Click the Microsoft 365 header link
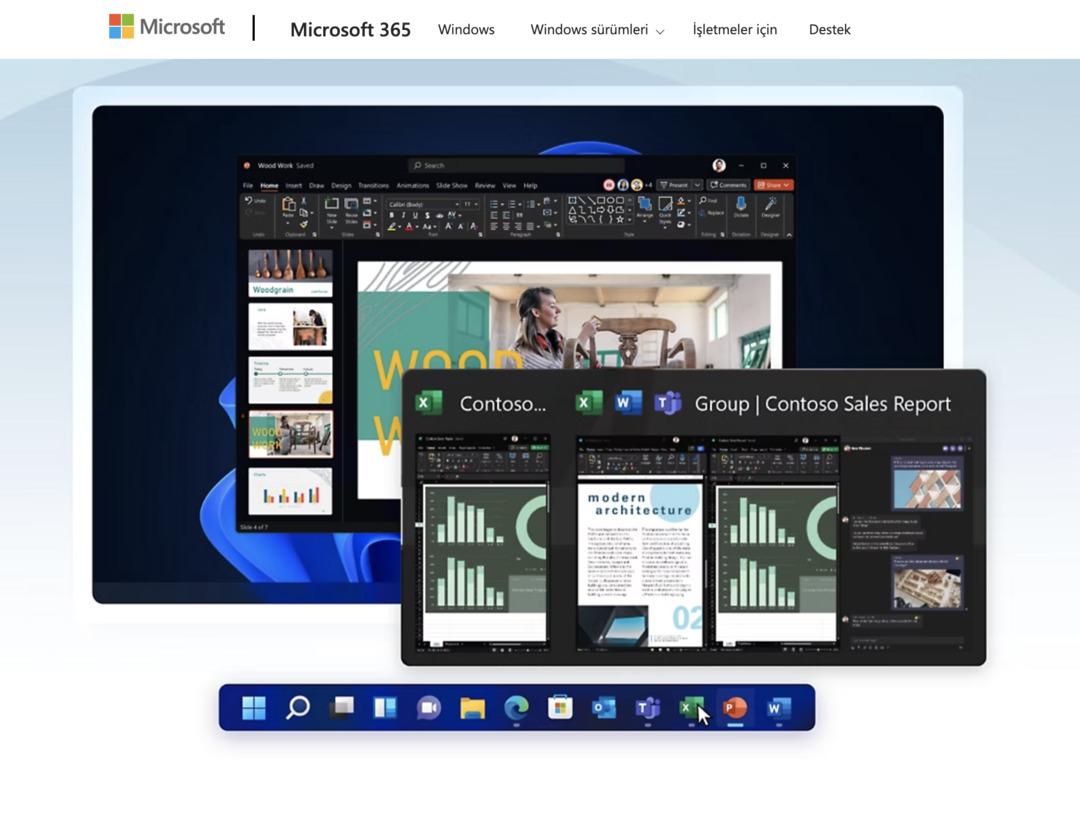The width and height of the screenshot is (1080, 835). (x=350, y=30)
